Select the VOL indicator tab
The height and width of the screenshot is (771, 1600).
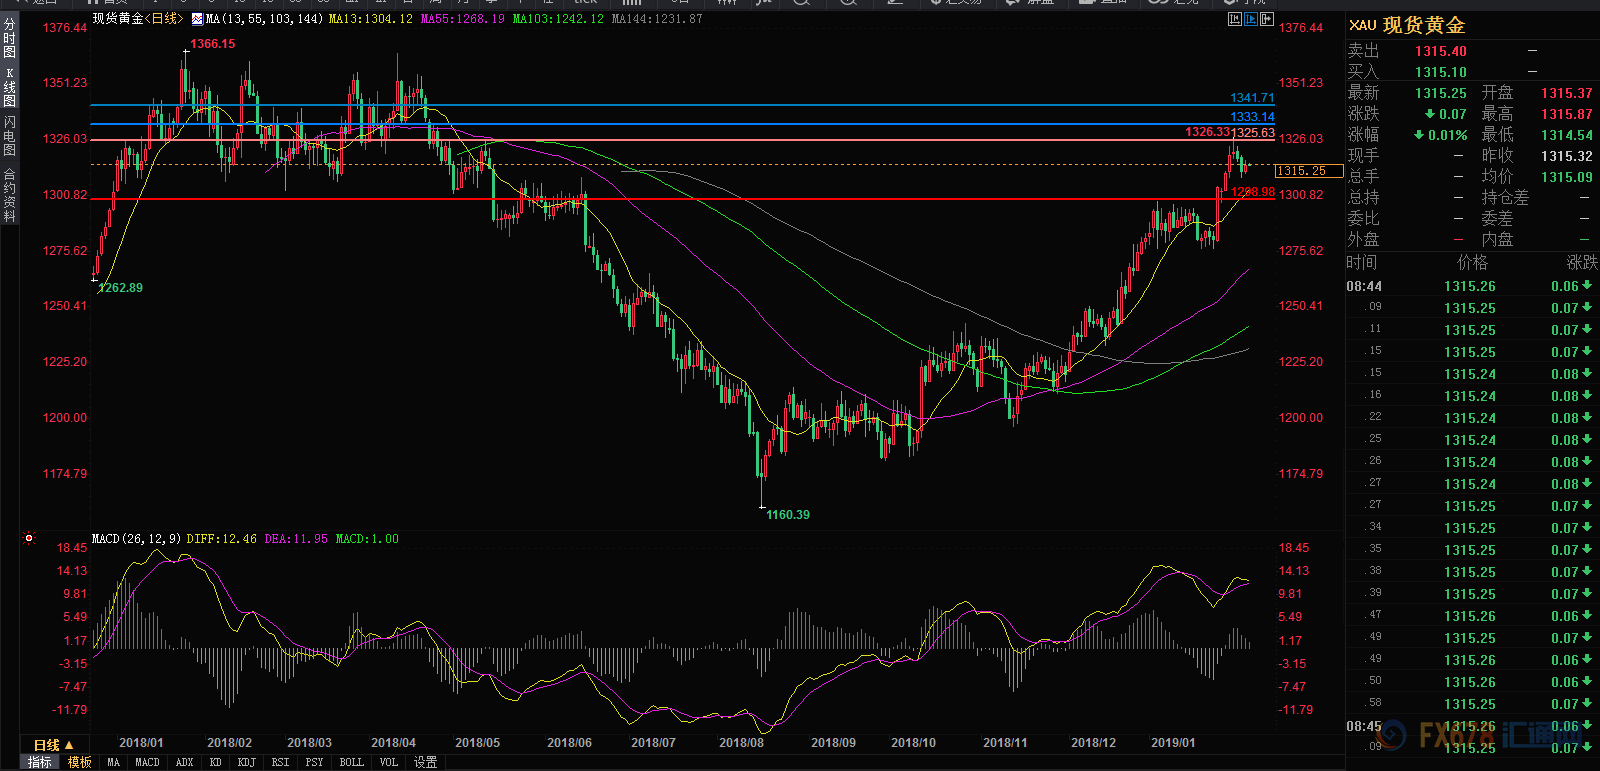[x=389, y=762]
